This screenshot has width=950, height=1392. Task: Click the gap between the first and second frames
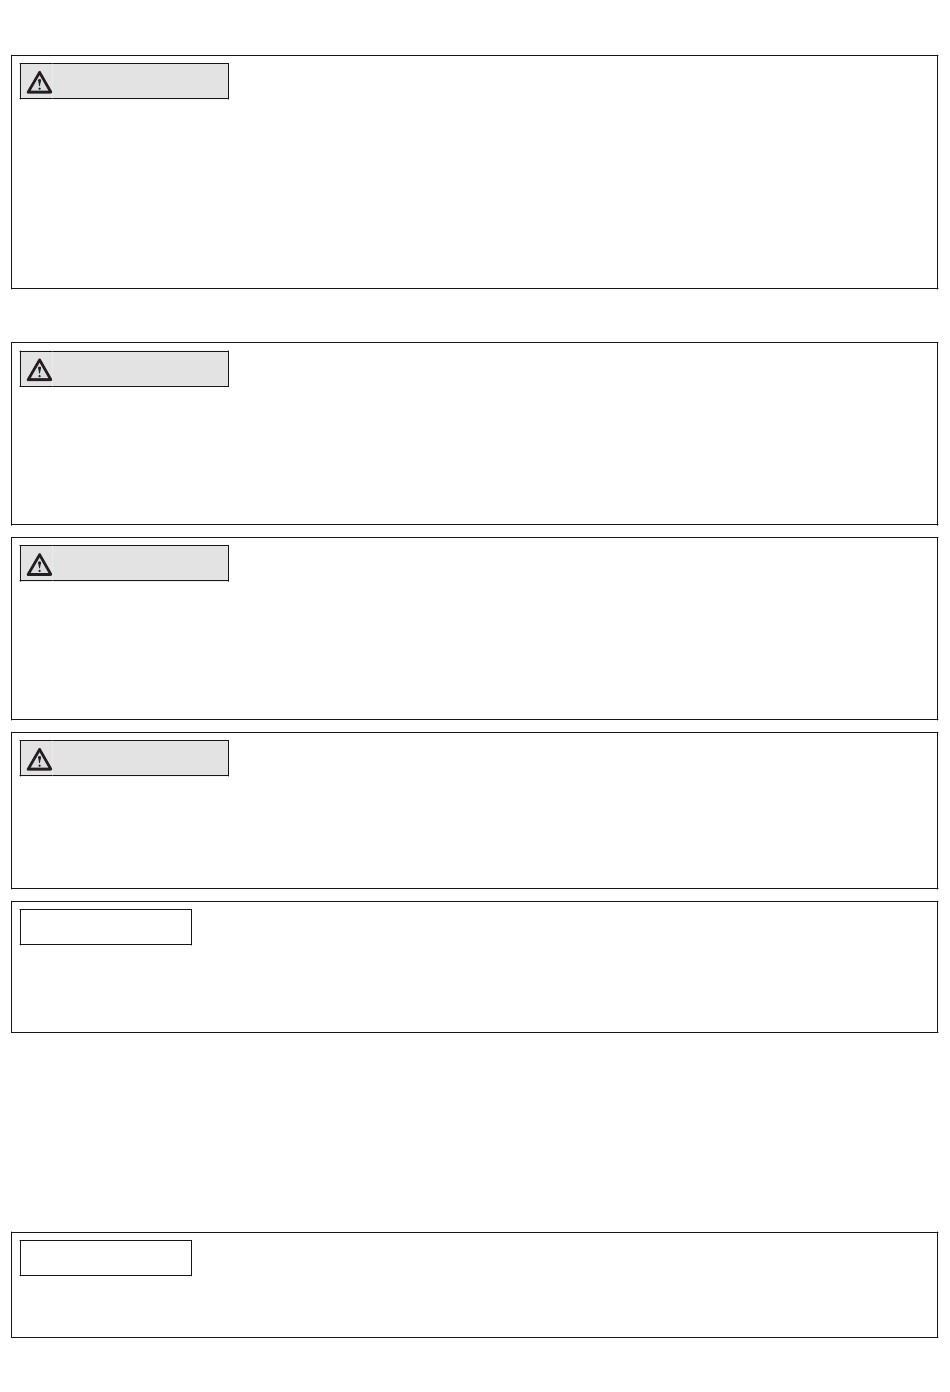[x=475, y=316]
